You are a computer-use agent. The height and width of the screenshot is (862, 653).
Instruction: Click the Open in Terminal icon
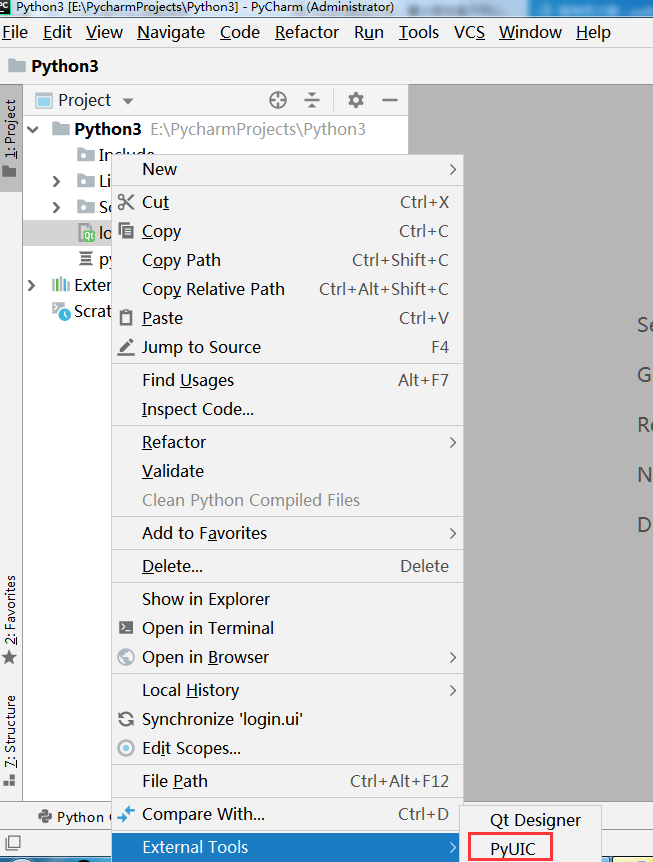(129, 630)
